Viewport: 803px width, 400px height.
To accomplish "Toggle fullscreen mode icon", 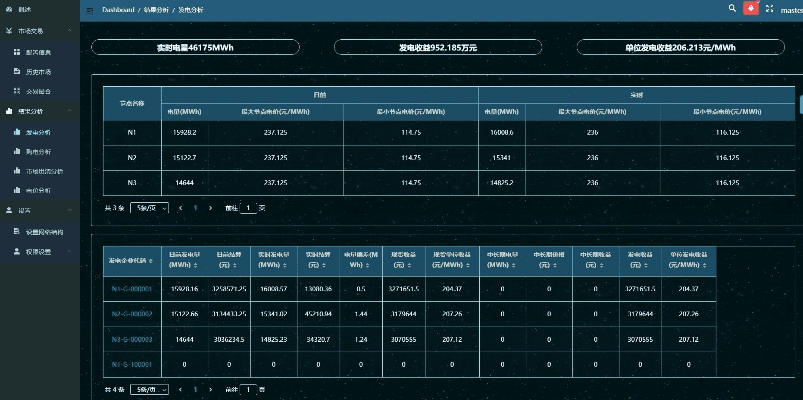I will [x=769, y=8].
